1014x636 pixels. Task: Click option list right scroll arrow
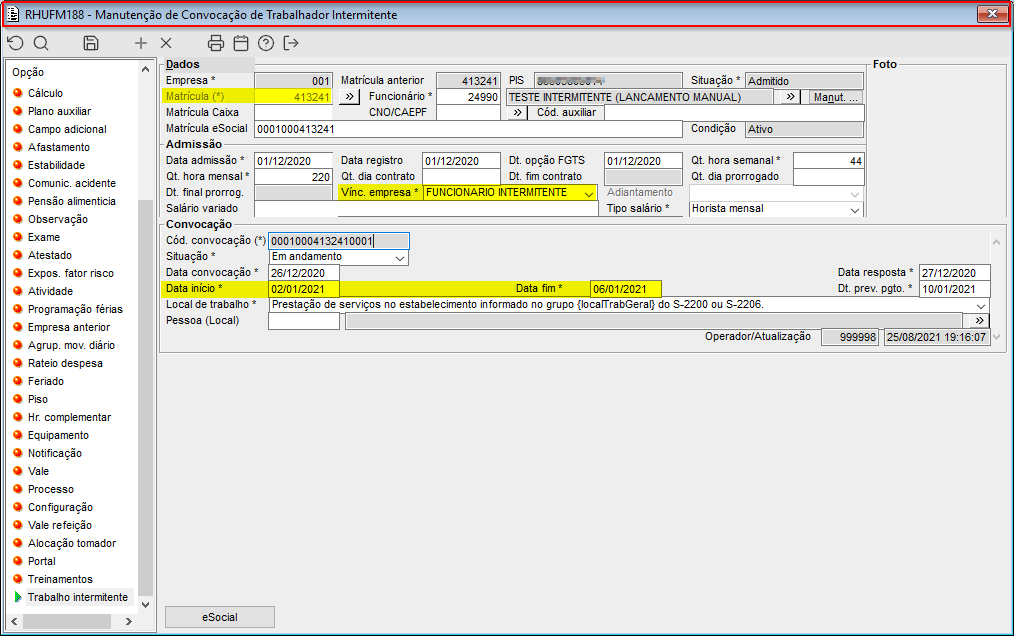tap(129, 622)
